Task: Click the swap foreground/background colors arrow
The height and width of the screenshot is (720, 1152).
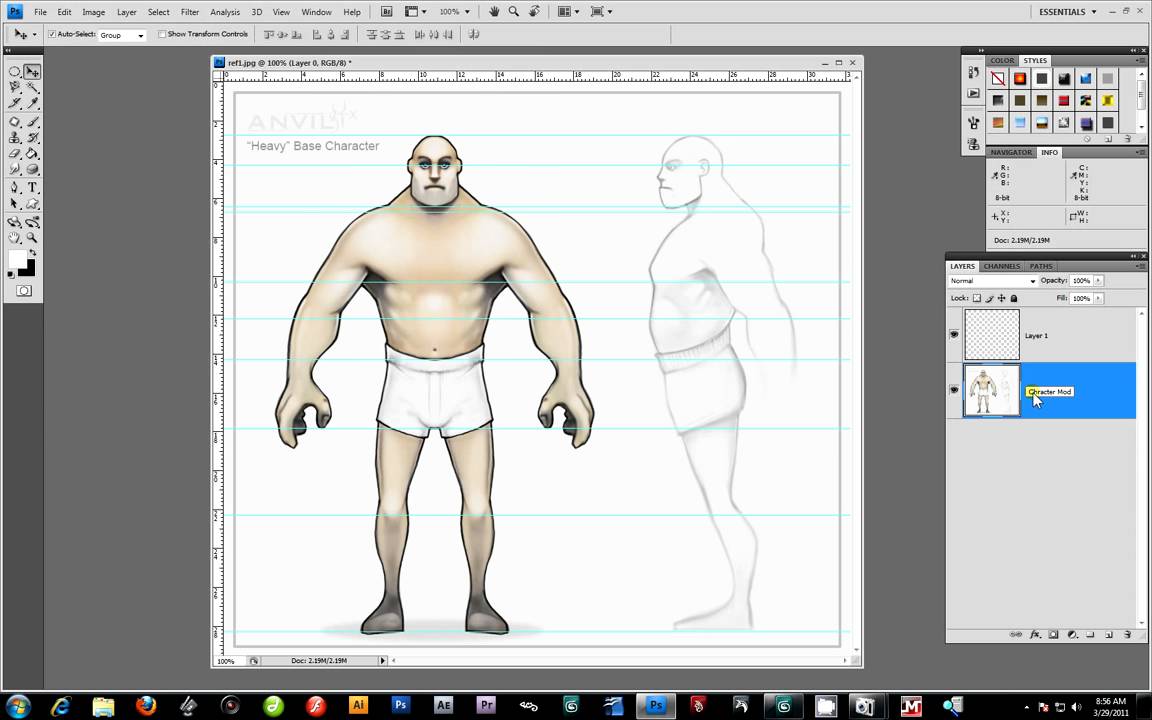Action: pos(32,253)
